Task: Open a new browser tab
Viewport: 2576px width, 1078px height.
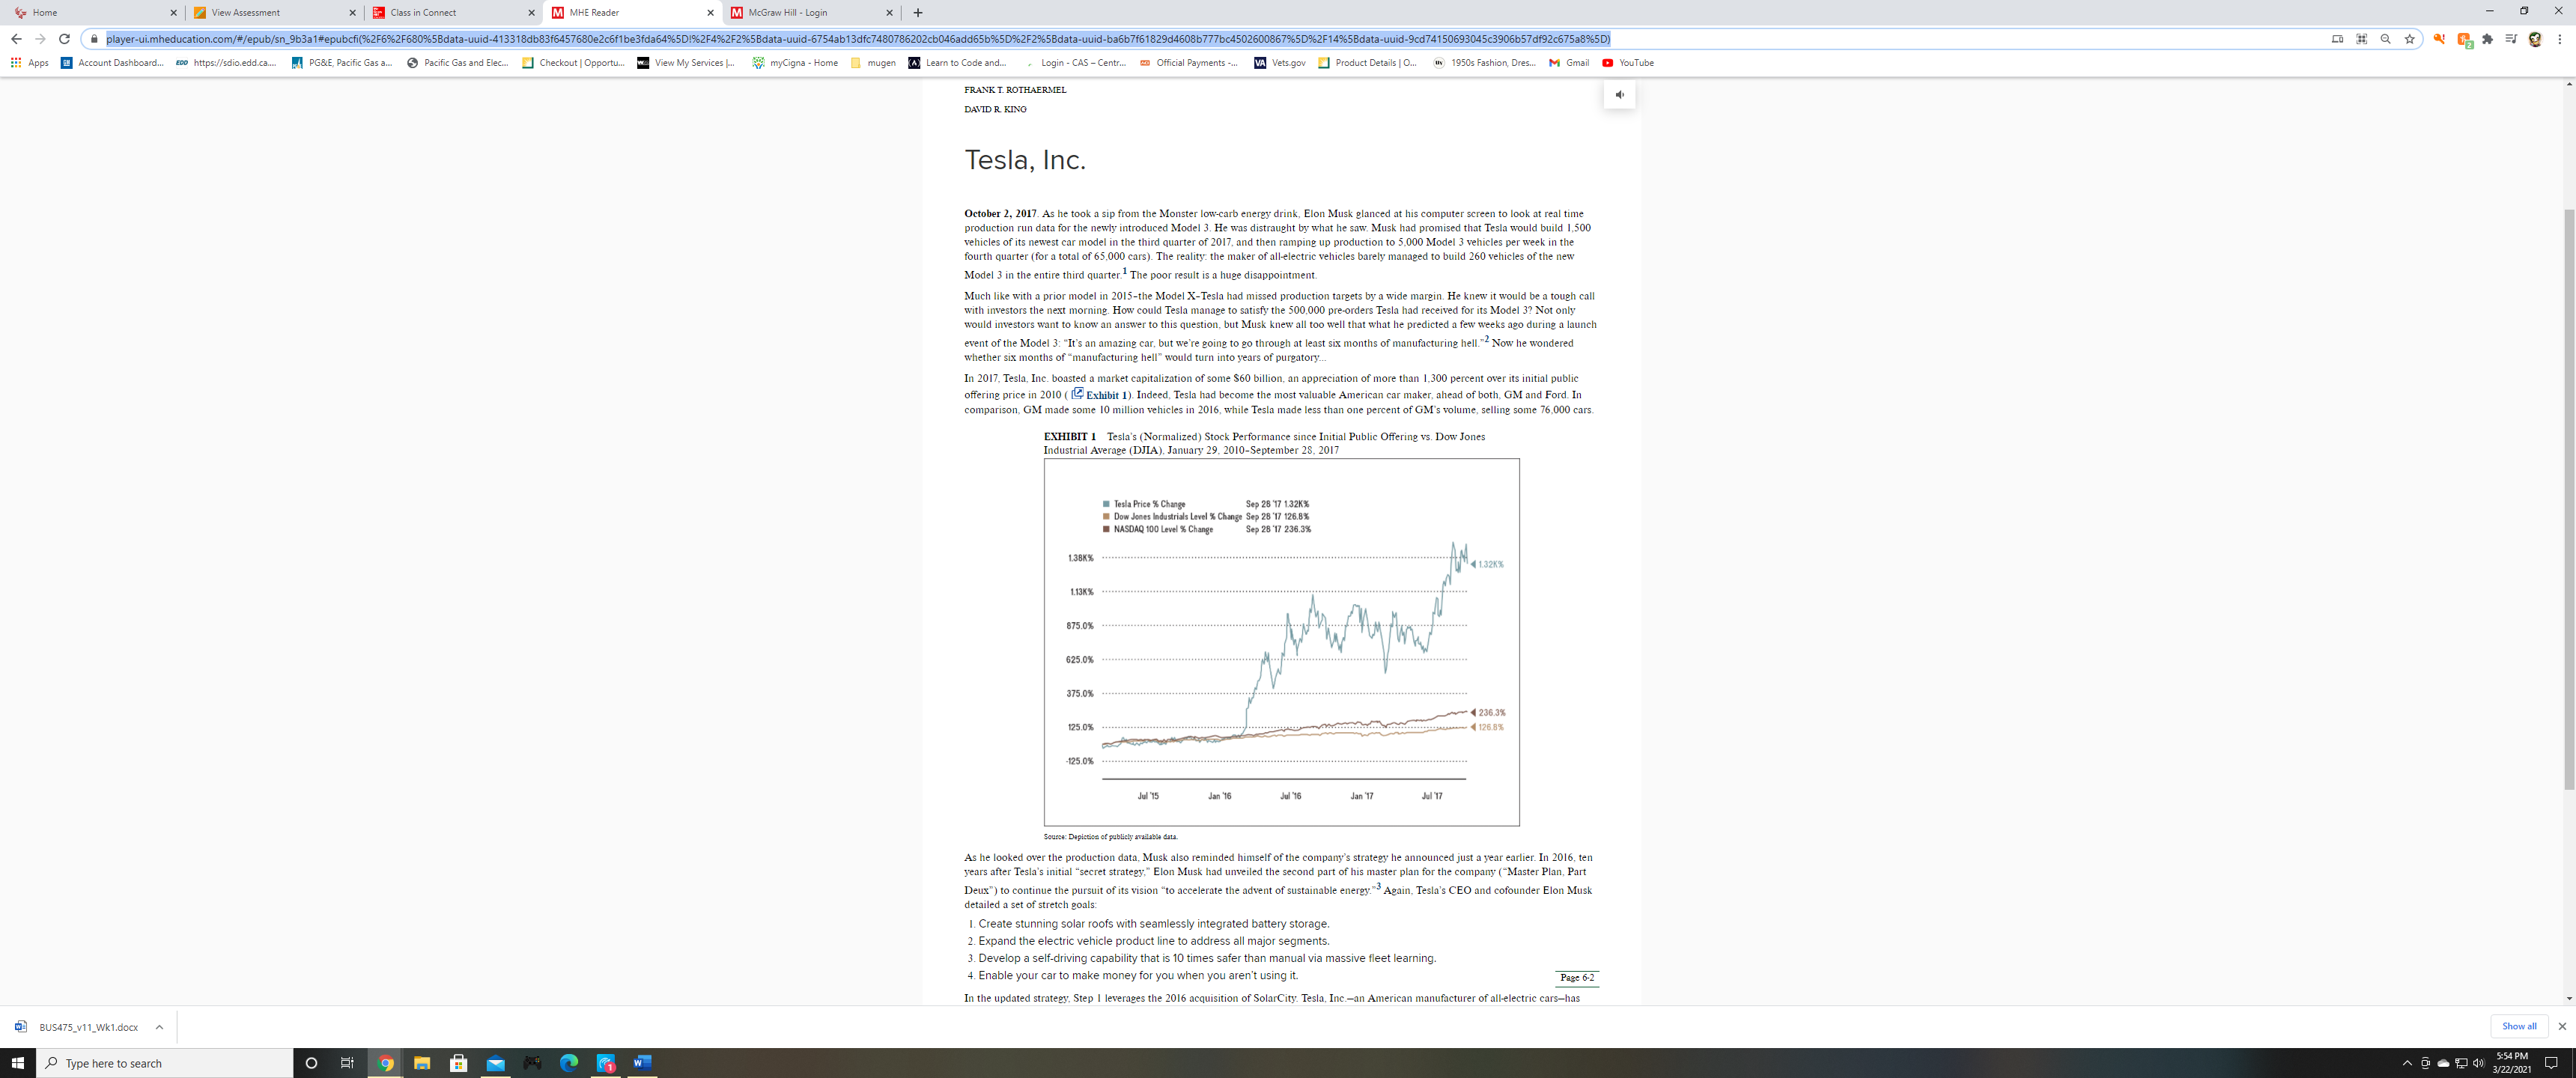Action: coord(917,13)
